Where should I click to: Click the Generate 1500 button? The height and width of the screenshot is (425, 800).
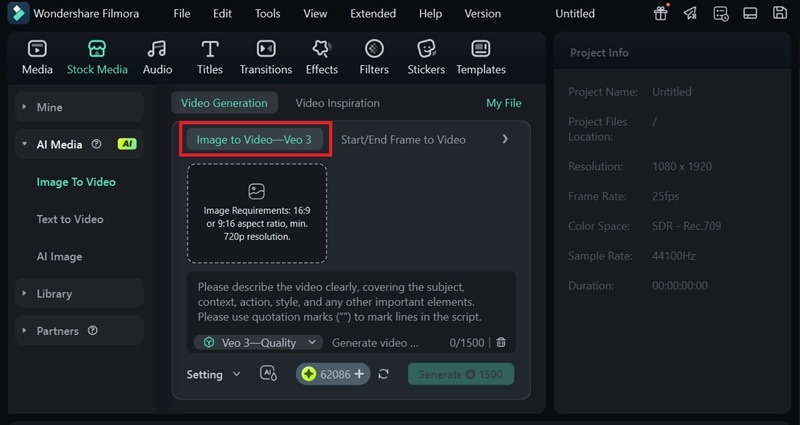tap(461, 374)
